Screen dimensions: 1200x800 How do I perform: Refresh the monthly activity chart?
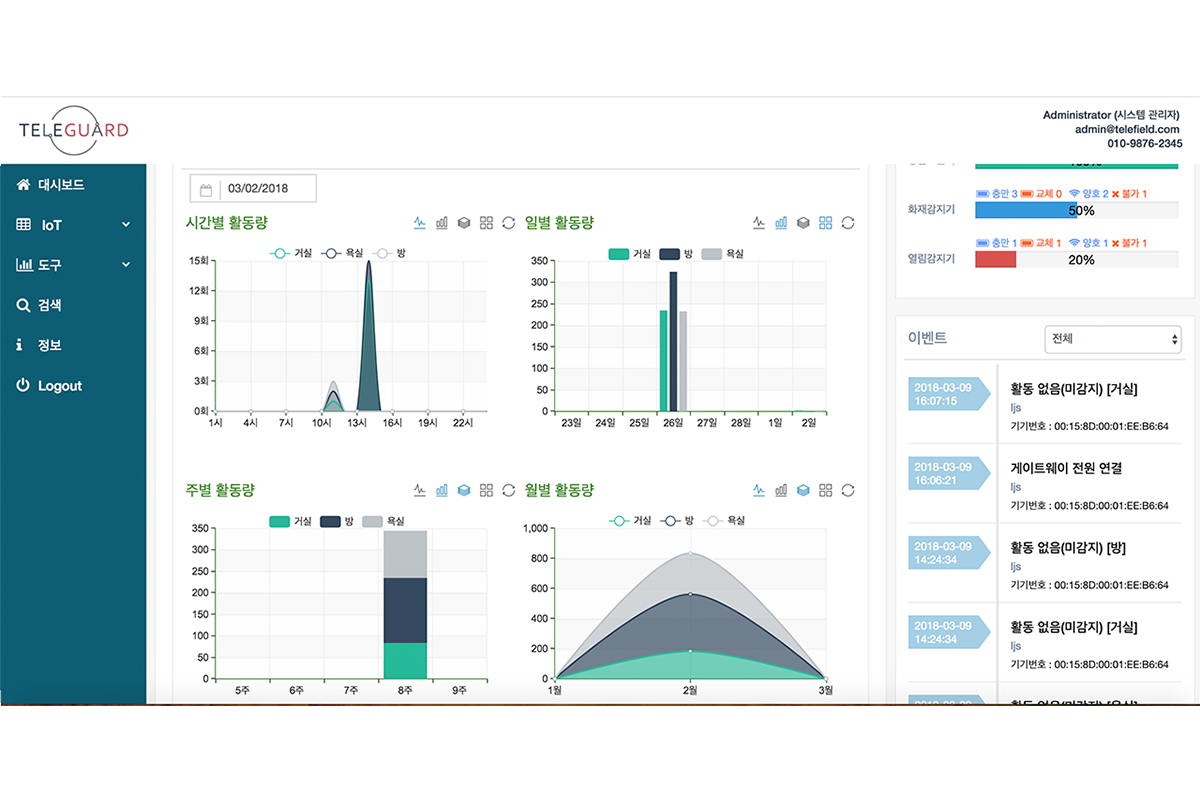[x=848, y=490]
